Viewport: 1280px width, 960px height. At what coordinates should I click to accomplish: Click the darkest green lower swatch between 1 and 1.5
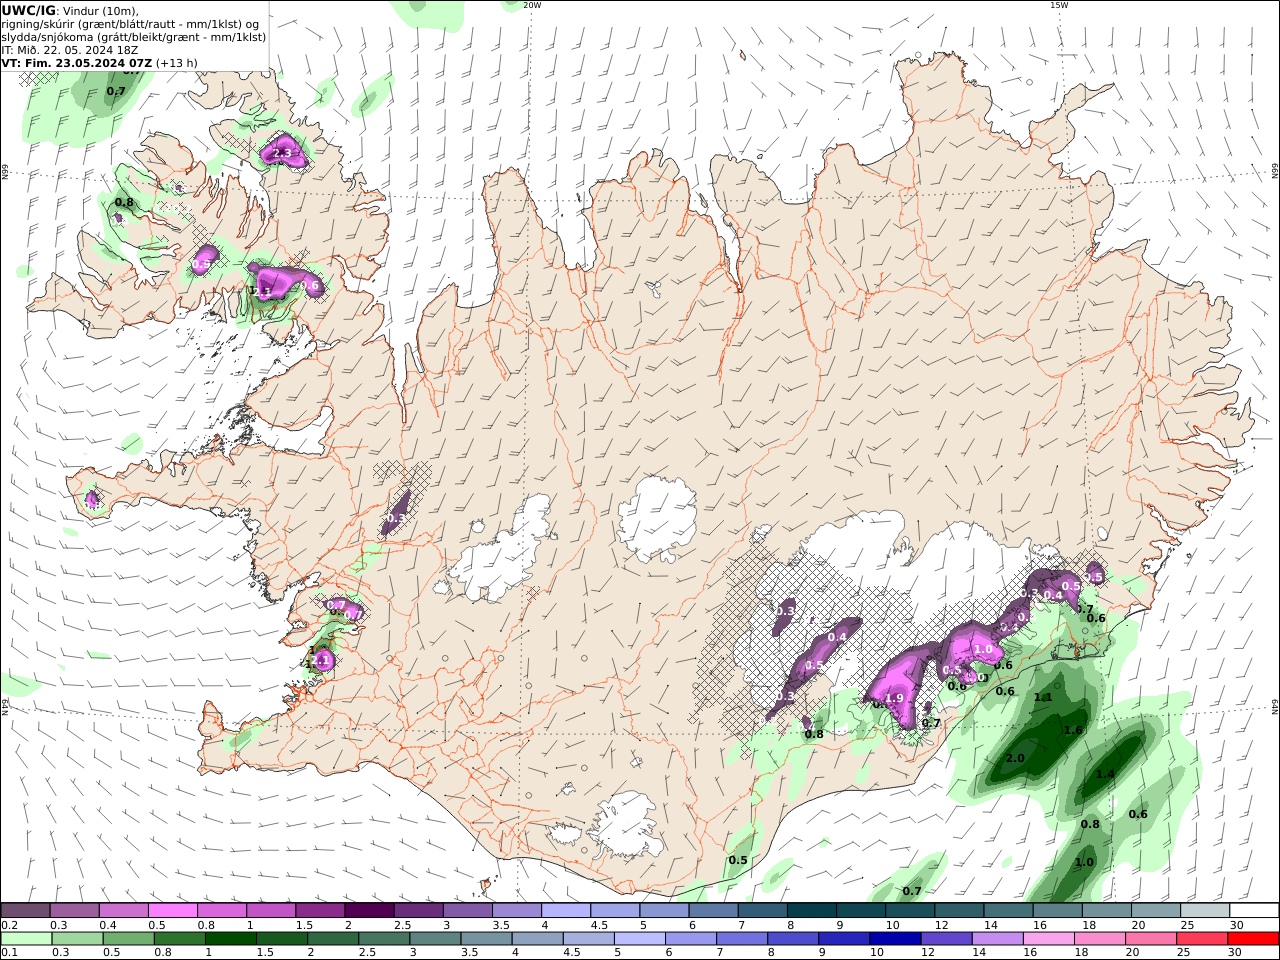tap(231, 939)
